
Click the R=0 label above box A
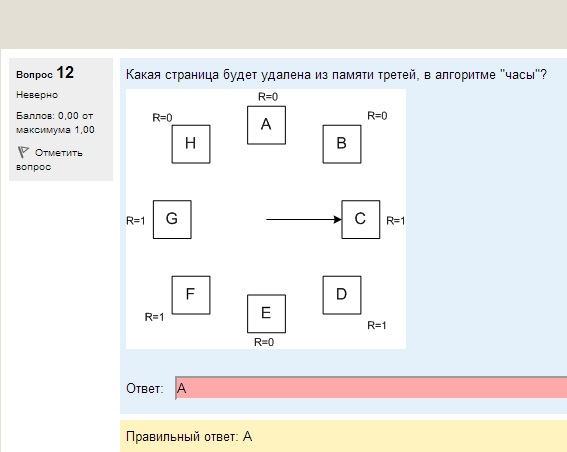pyautogui.click(x=268, y=97)
